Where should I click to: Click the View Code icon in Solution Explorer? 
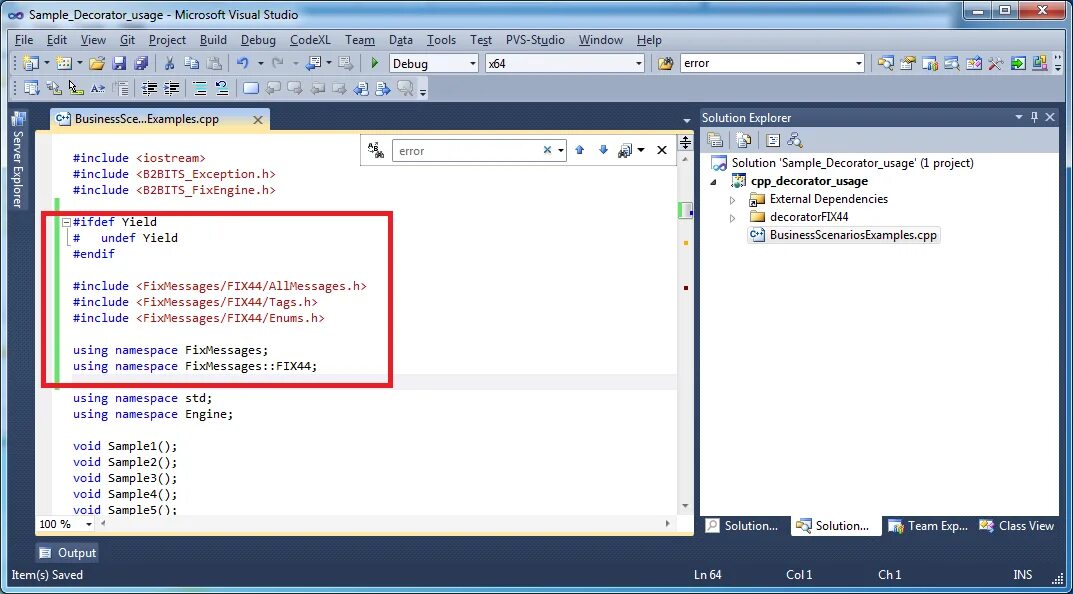[x=773, y=140]
